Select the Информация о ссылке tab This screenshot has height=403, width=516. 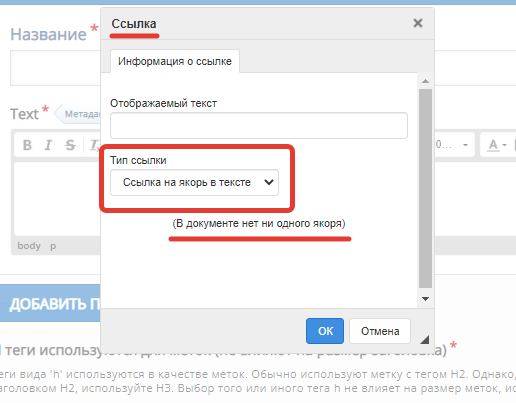pyautogui.click(x=175, y=61)
